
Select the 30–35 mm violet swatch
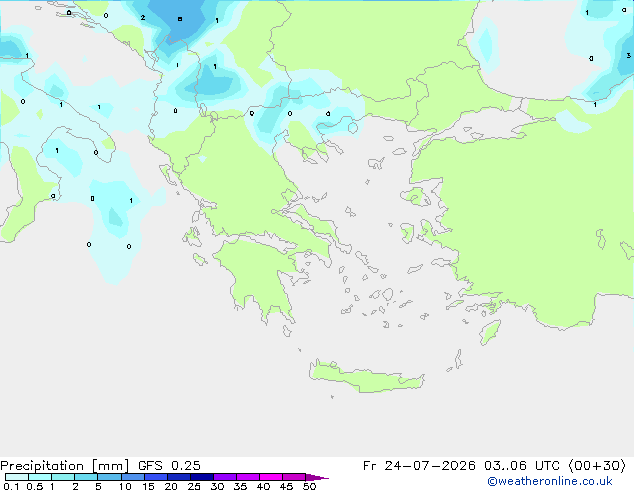click(x=225, y=477)
